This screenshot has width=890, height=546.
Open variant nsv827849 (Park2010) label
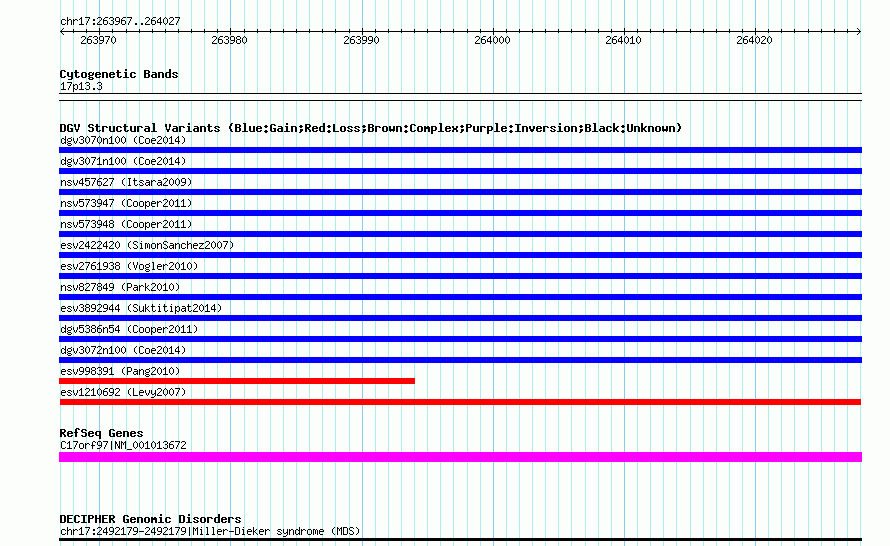pyautogui.click(x=120, y=287)
